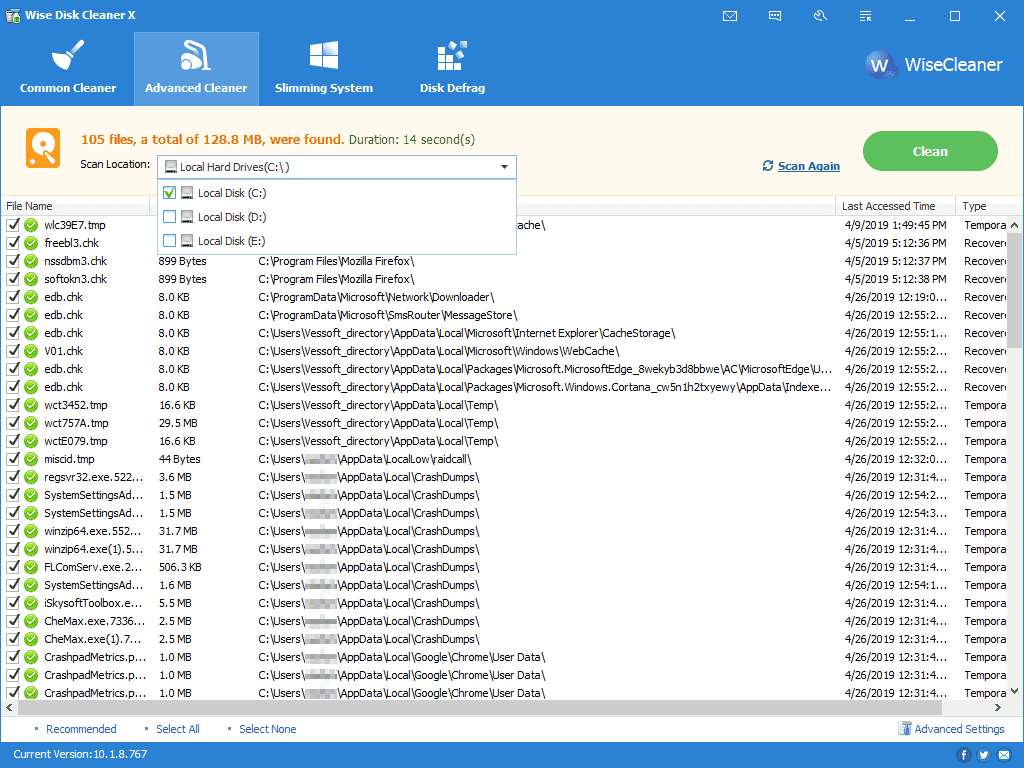The image size is (1024, 768).
Task: Select the winzip64.exe(1).5... file row
Action: coord(504,549)
